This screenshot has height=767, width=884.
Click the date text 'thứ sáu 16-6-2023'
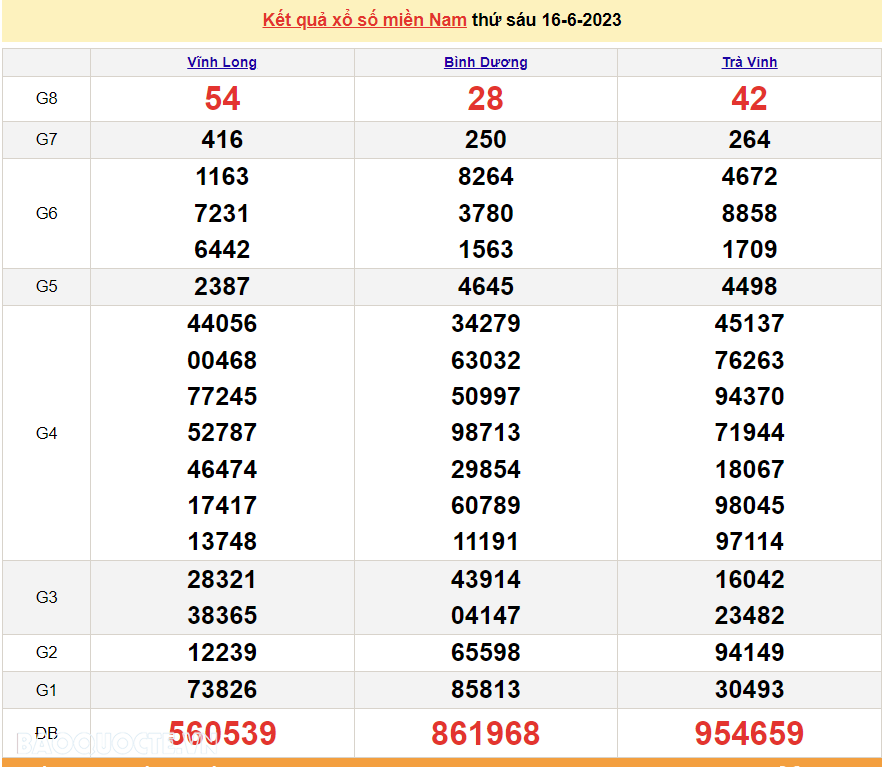point(547,20)
